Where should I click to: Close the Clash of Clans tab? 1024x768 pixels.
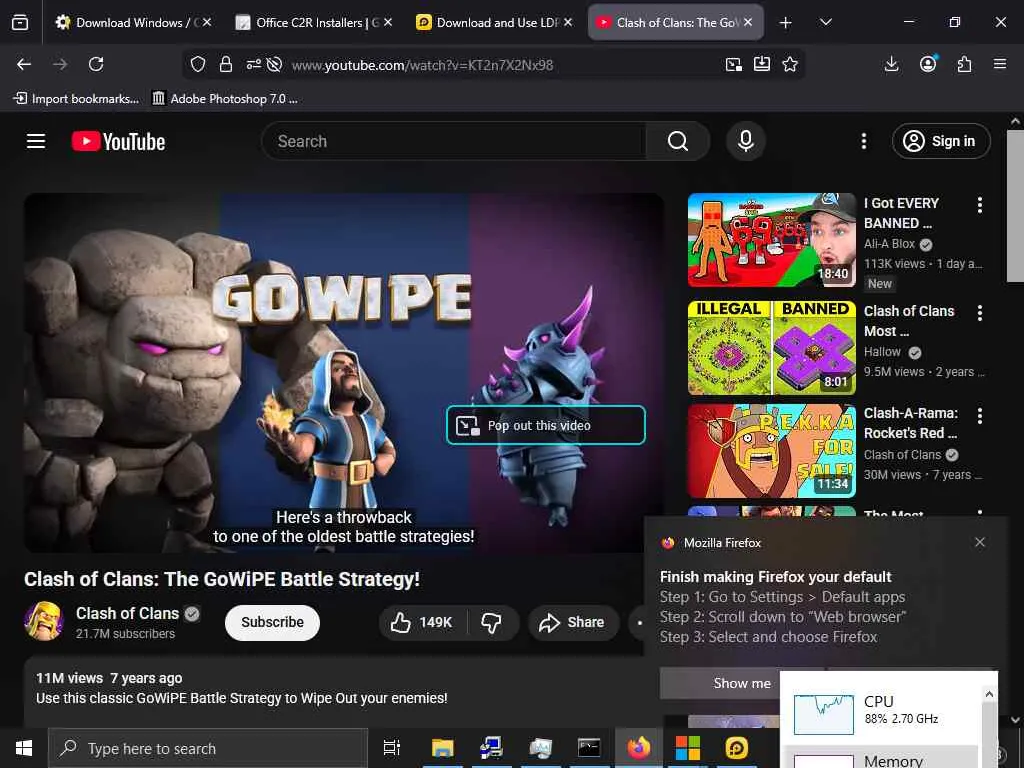tap(748, 23)
